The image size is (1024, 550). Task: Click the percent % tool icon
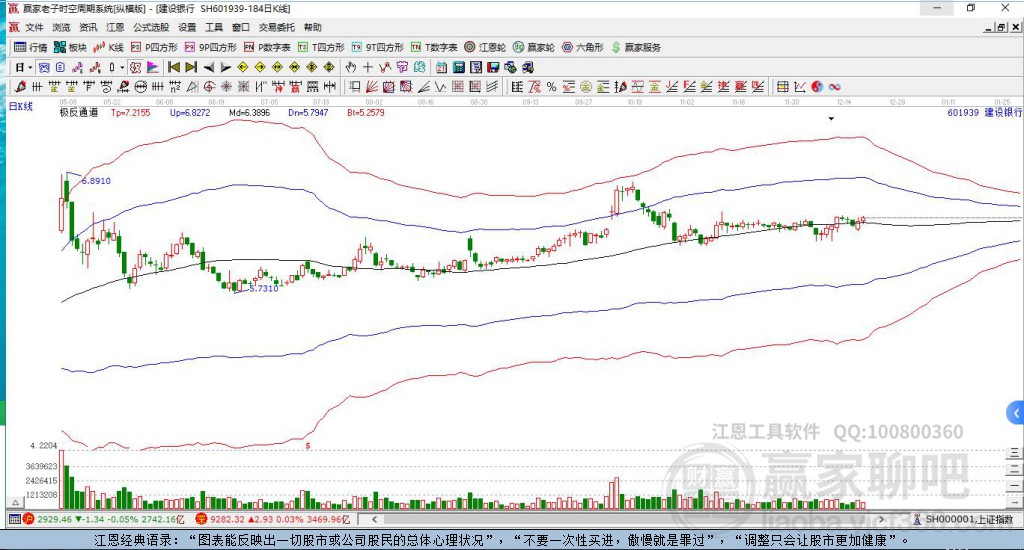point(551,87)
